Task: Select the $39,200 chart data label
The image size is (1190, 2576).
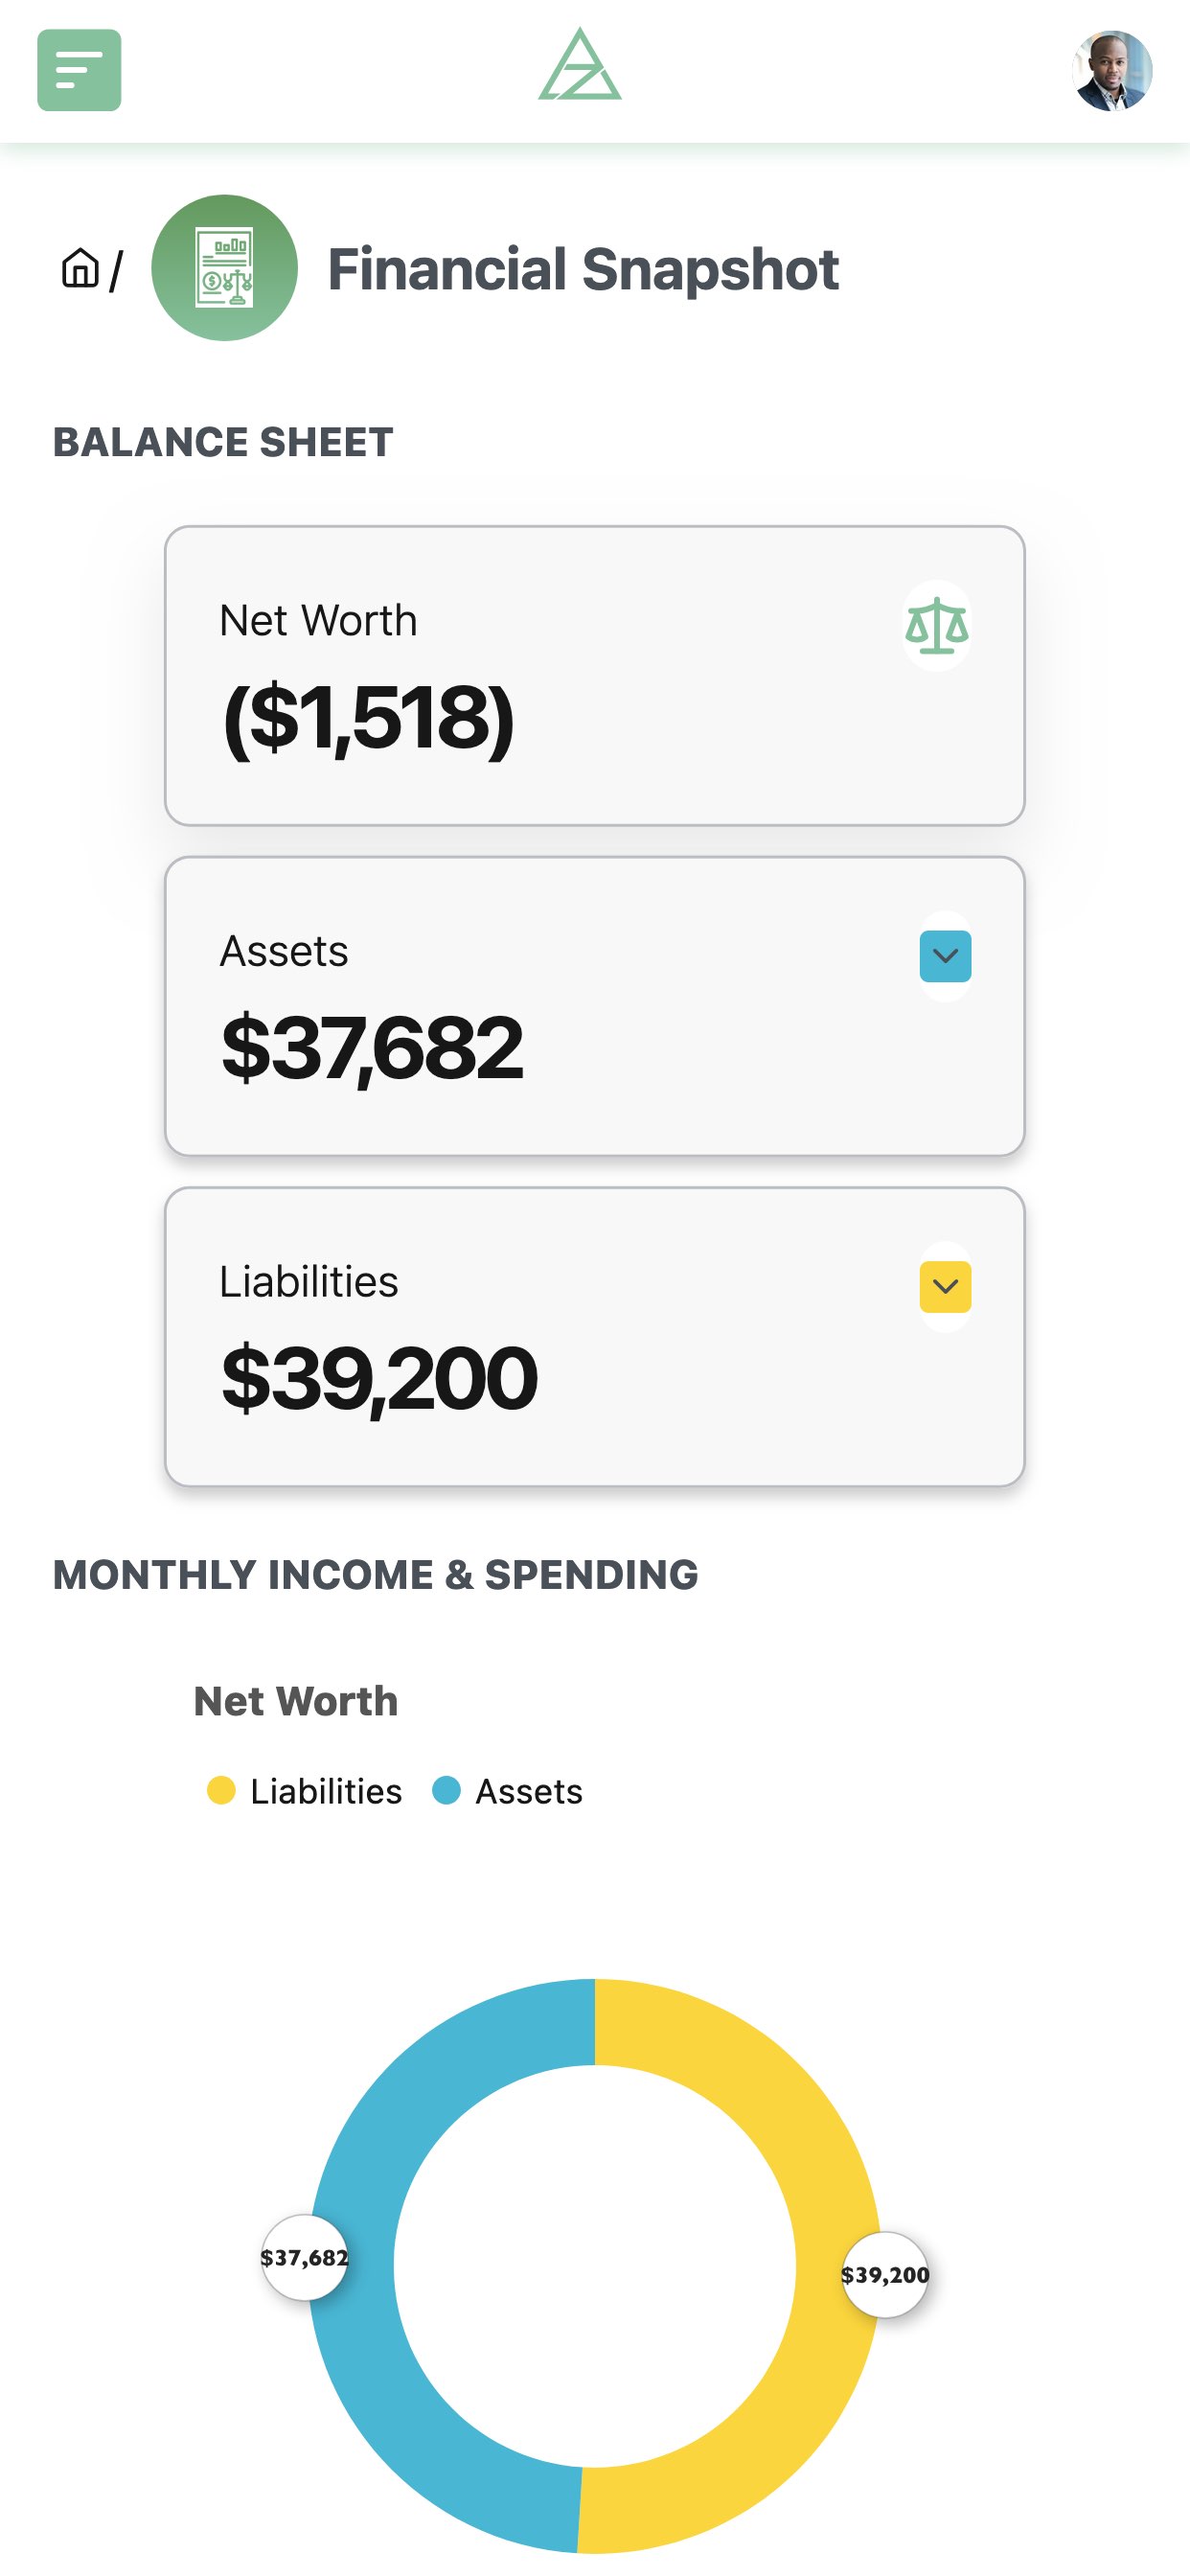Action: tap(885, 2275)
